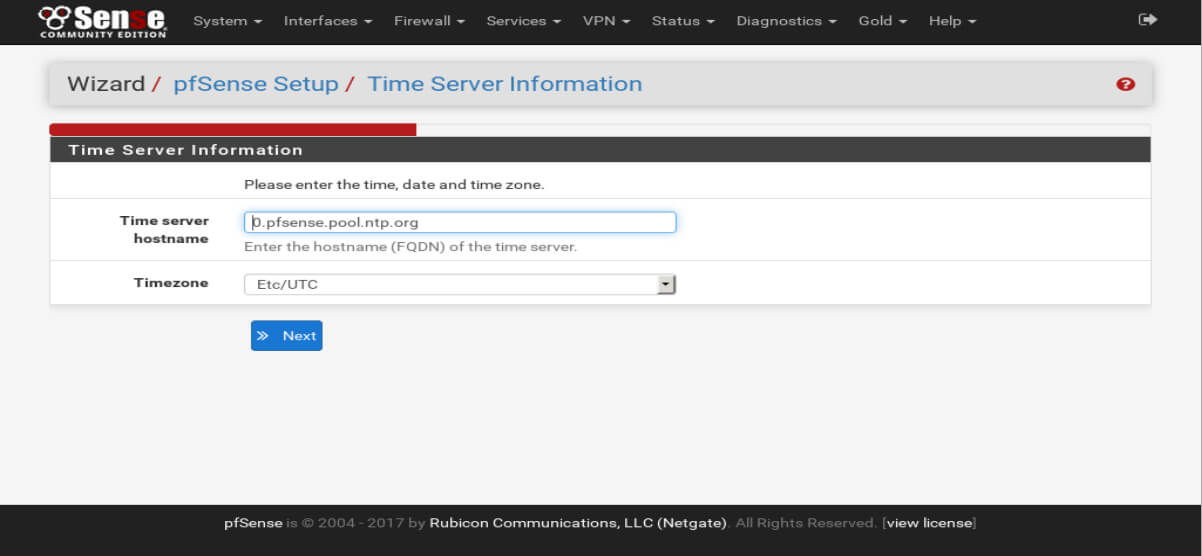Expand the Interfaces menu

coord(327,21)
